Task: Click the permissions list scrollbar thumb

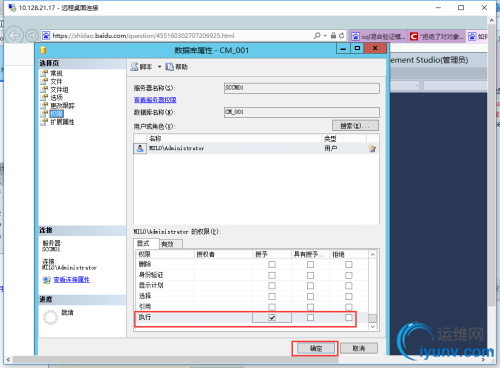Action: click(373, 318)
